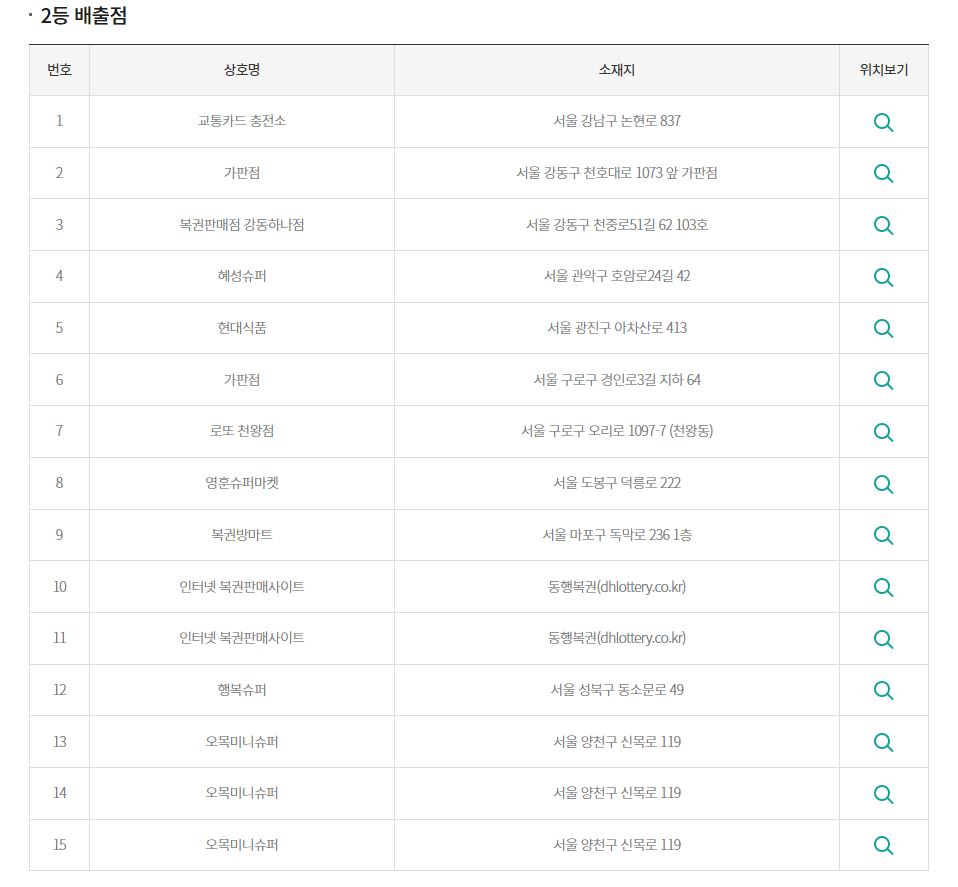
Task: Click row number 12 cell
Action: pyautogui.click(x=59, y=690)
